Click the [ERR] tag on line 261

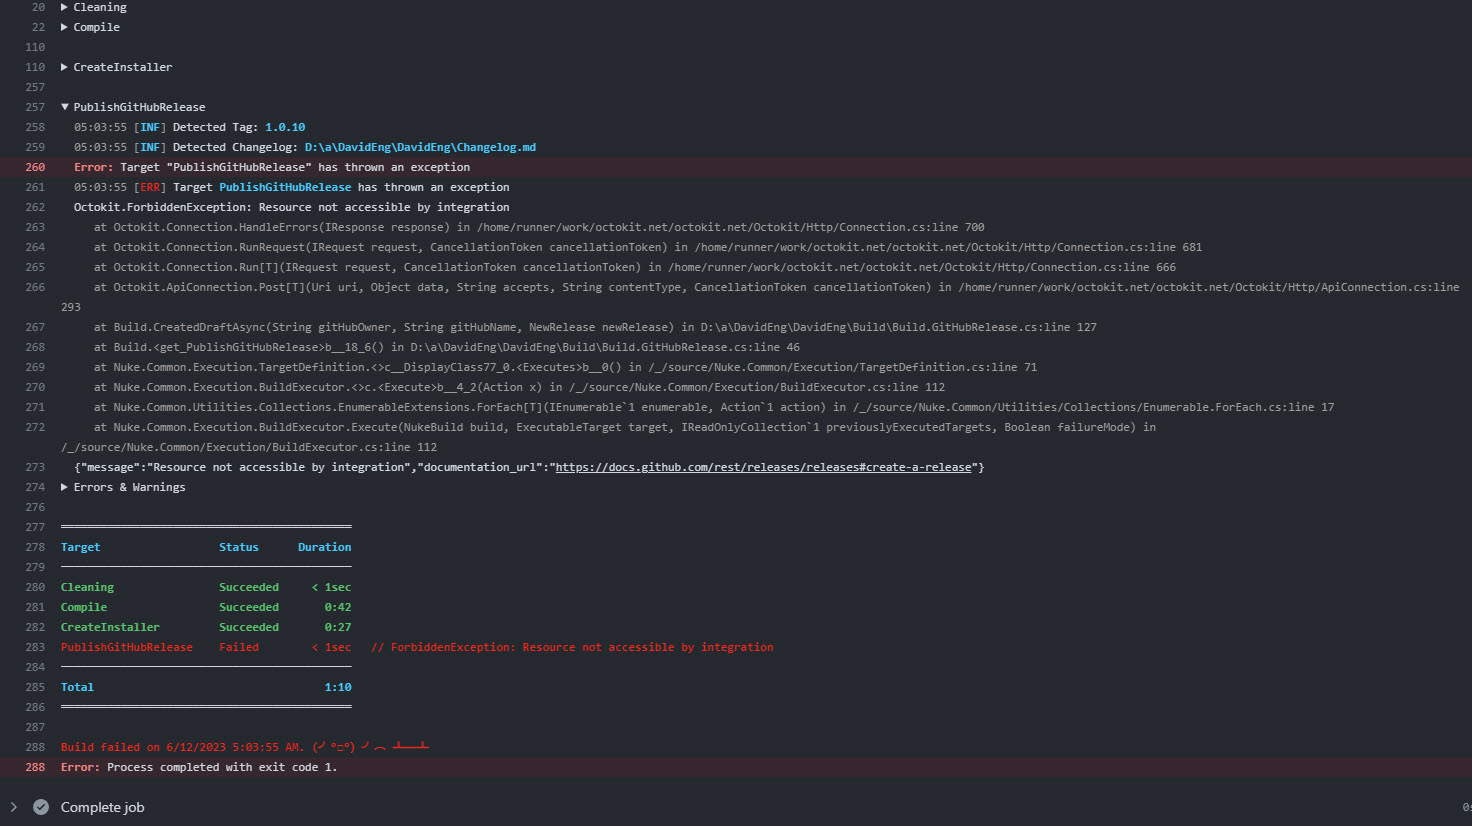(150, 187)
